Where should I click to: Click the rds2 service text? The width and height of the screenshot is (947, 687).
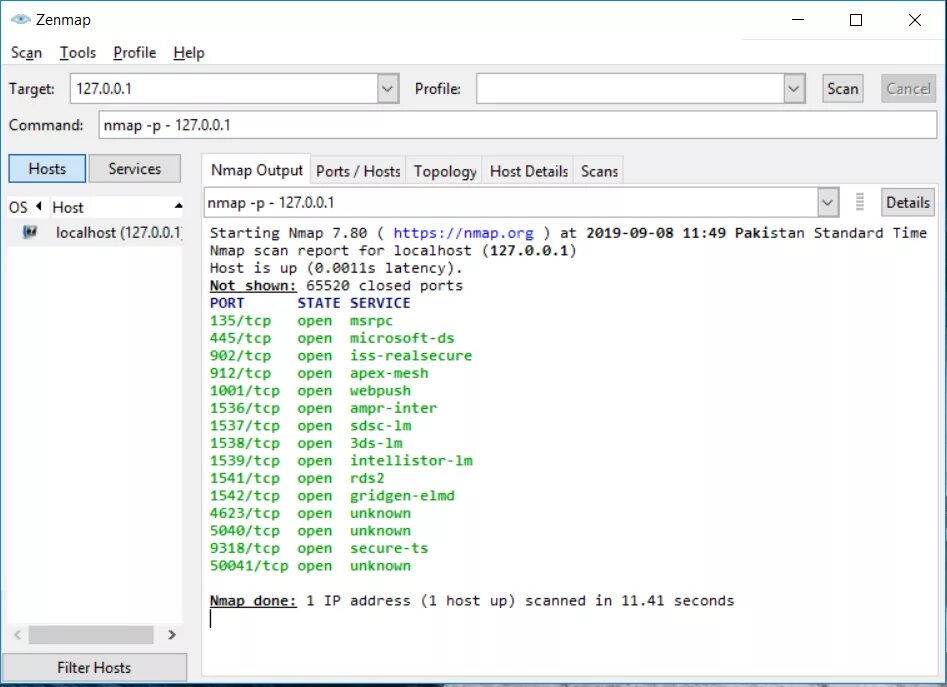pos(367,478)
